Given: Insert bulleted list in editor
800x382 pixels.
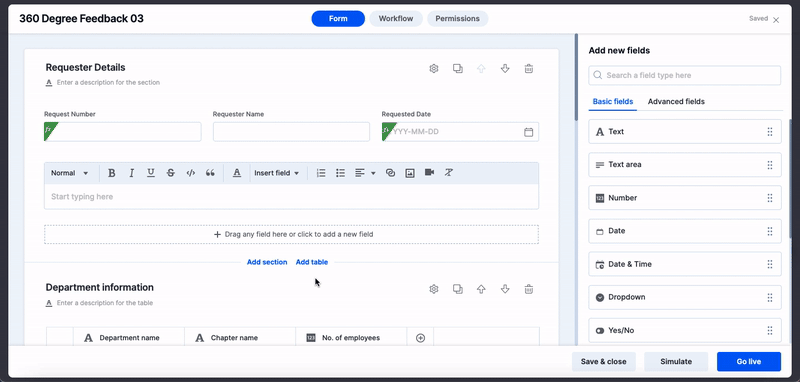Looking at the screenshot, I should tap(340, 173).
